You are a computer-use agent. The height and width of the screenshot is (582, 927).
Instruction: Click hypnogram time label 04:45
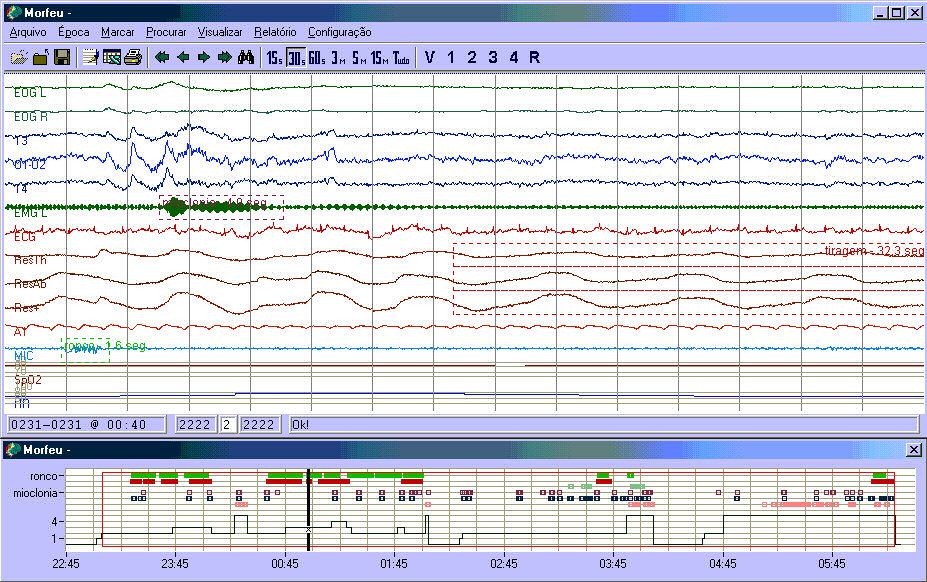tap(722, 564)
